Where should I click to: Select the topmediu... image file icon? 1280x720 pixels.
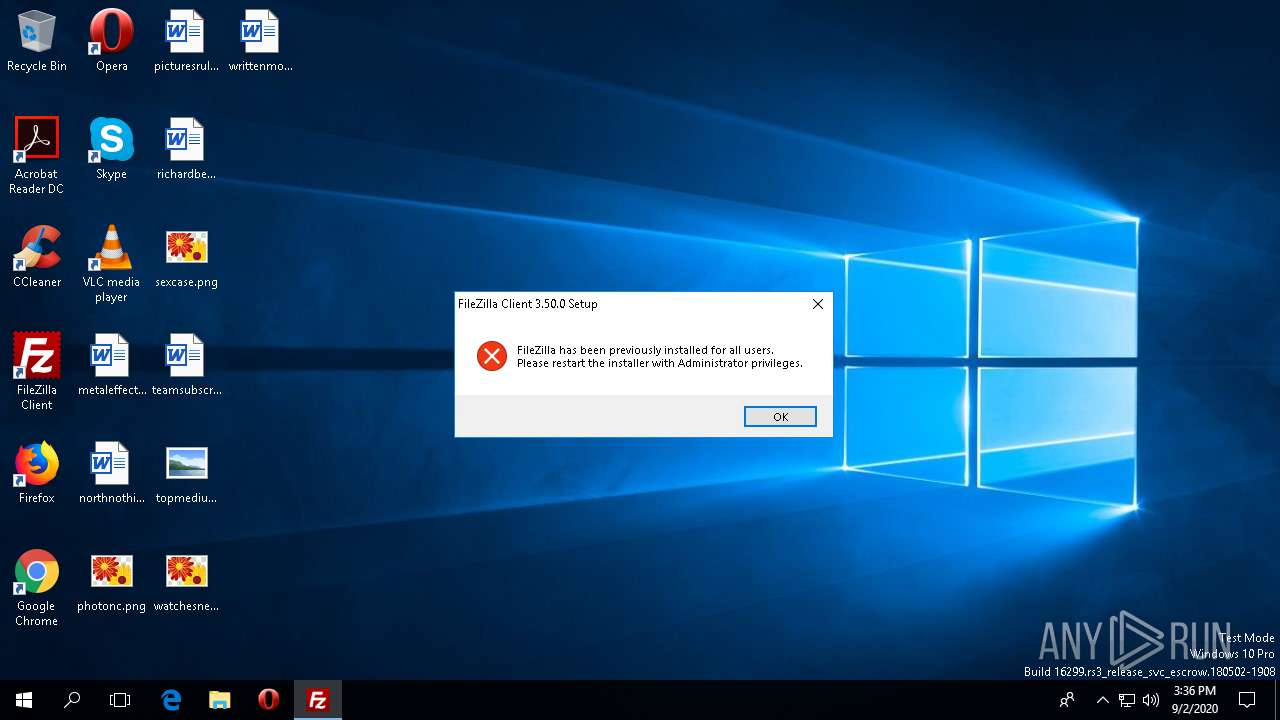(186, 473)
